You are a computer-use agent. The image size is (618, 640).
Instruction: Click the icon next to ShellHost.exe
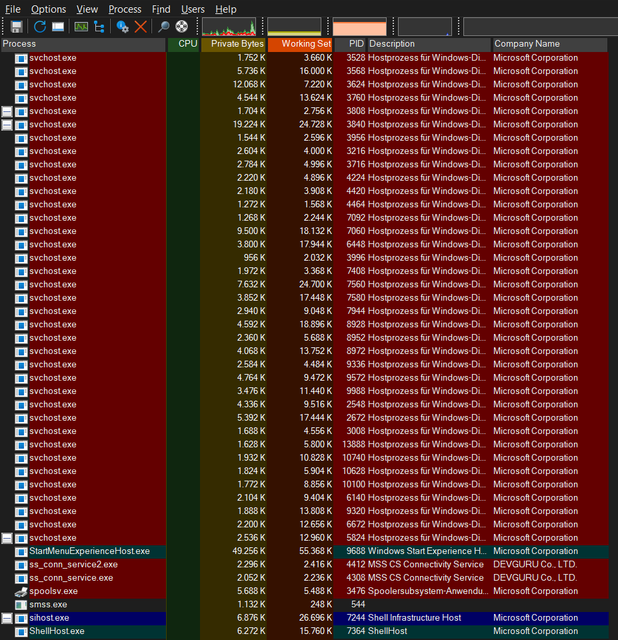tap(21, 632)
